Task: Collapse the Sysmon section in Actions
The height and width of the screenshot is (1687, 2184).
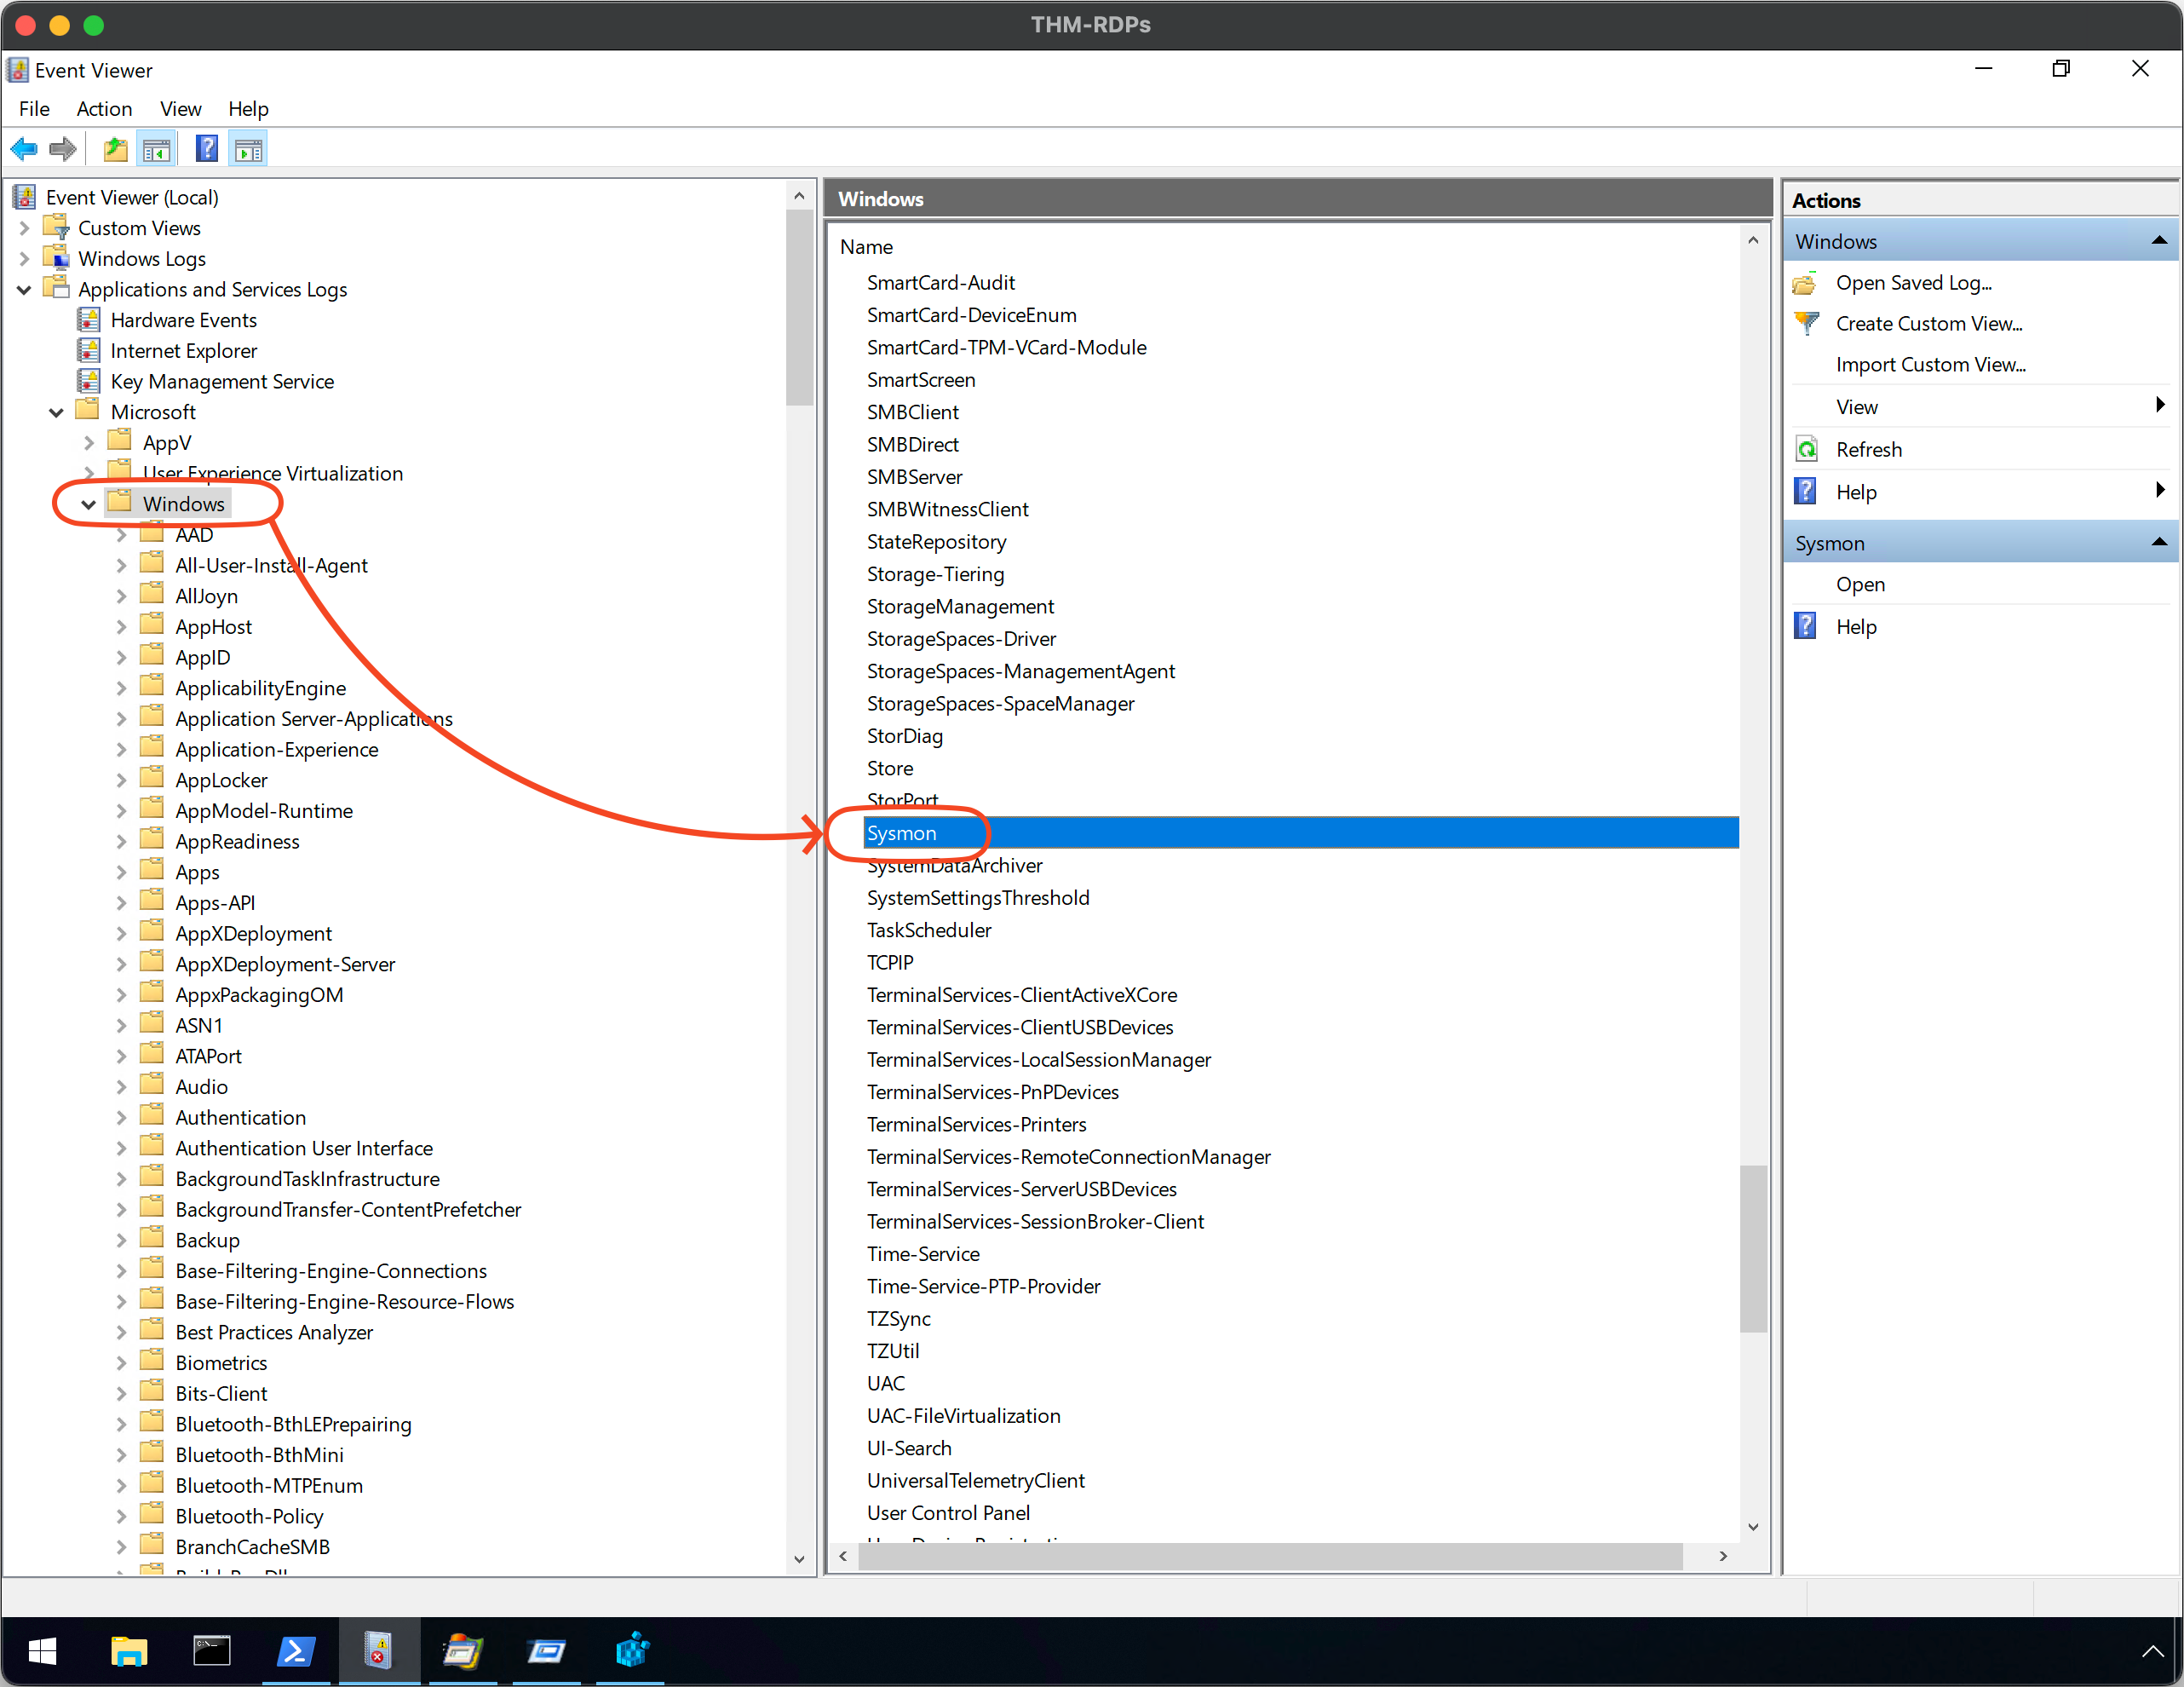Action: [2159, 543]
